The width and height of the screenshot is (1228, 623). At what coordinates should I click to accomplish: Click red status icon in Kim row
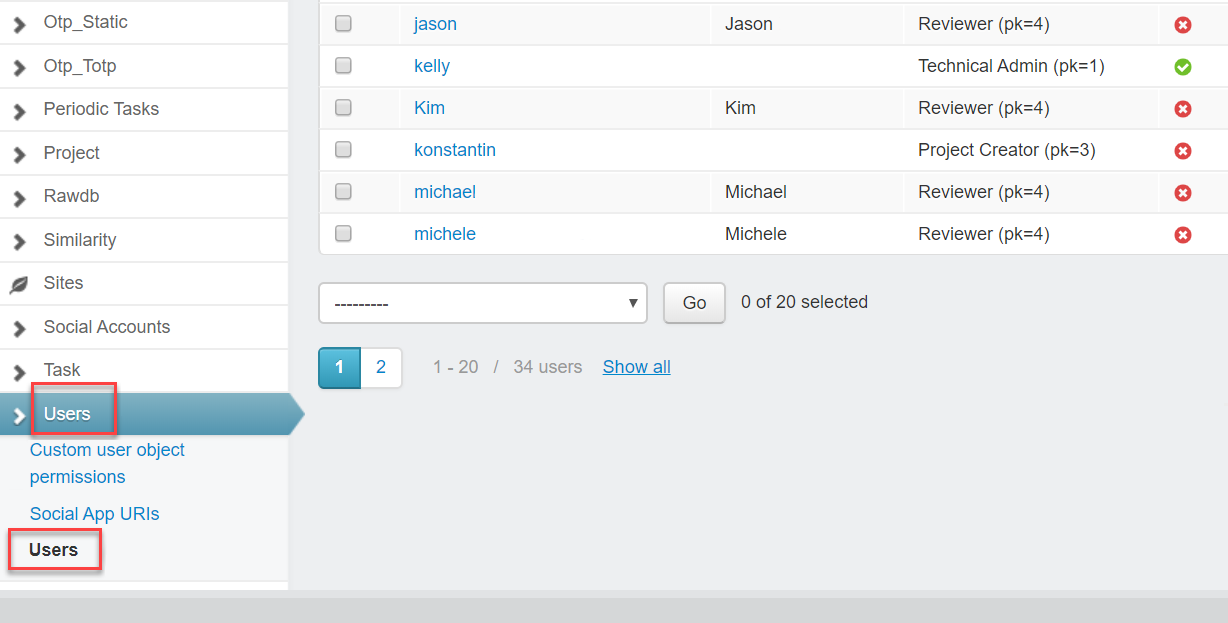tap(1182, 109)
